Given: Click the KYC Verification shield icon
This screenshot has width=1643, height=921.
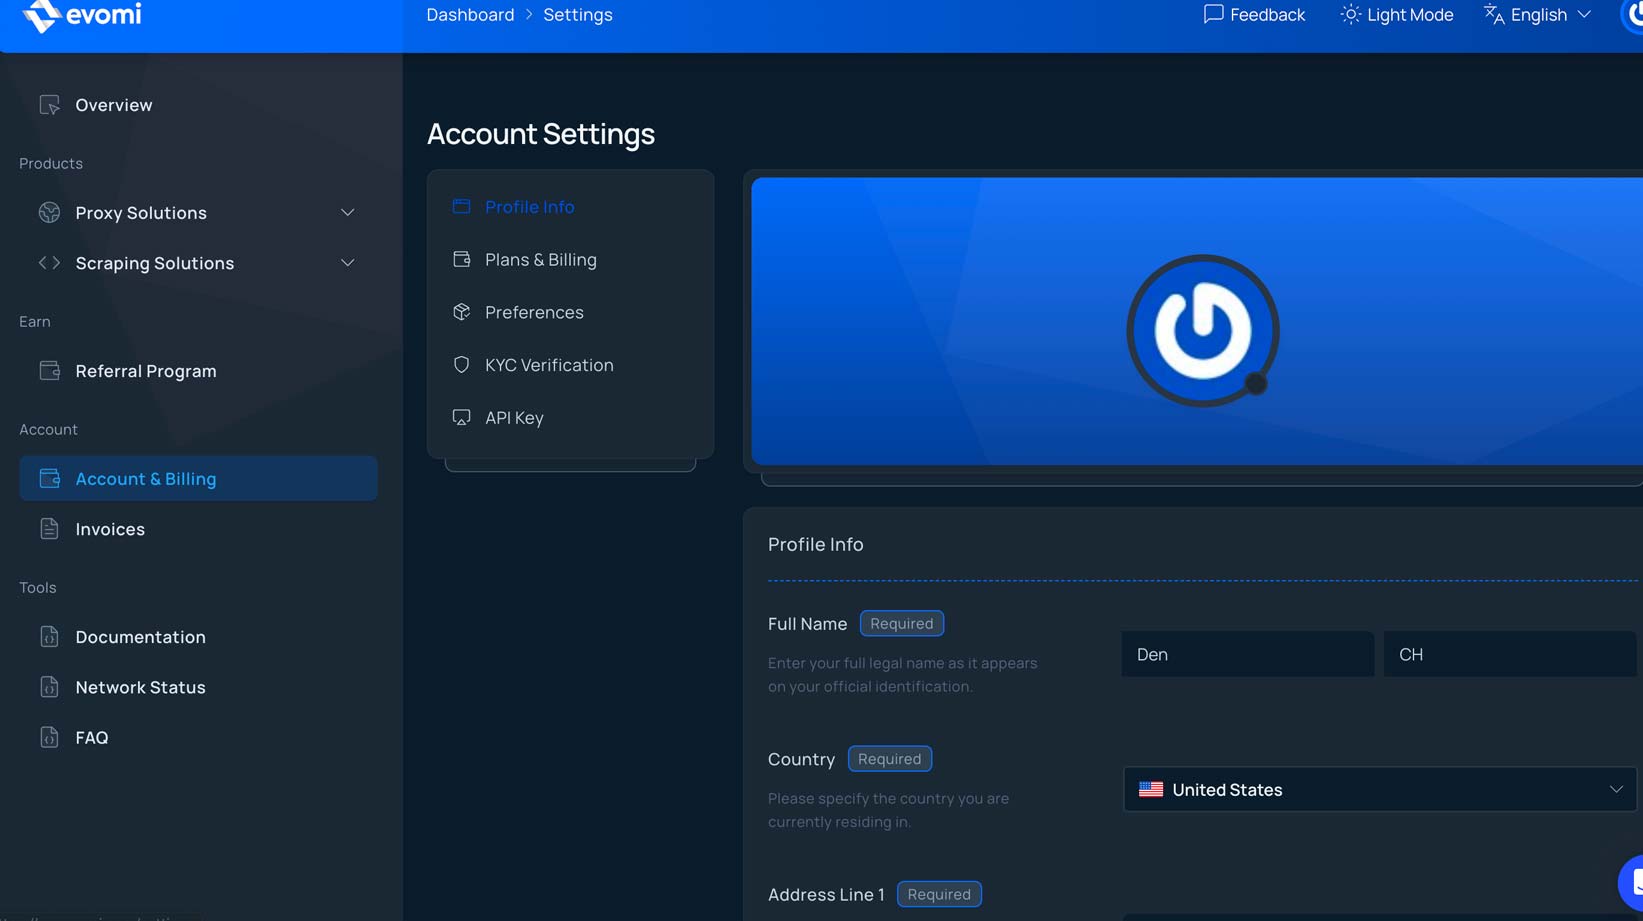Looking at the screenshot, I should 461,365.
